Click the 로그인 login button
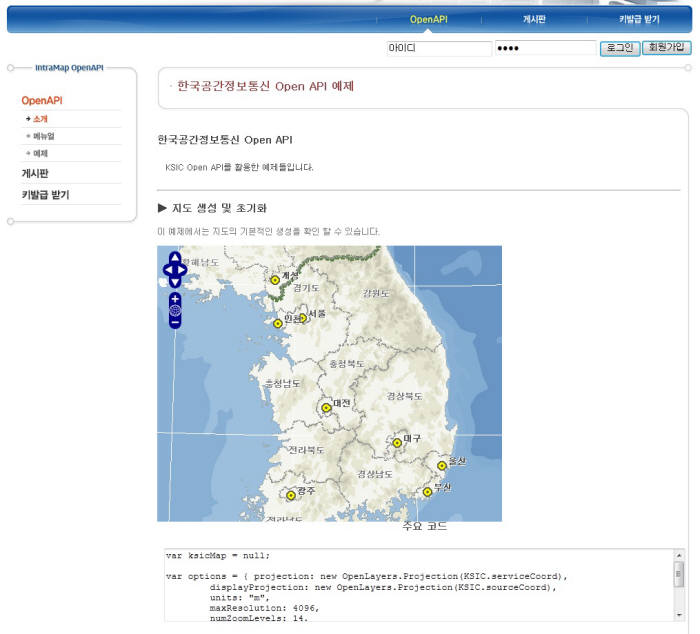 tap(620, 48)
